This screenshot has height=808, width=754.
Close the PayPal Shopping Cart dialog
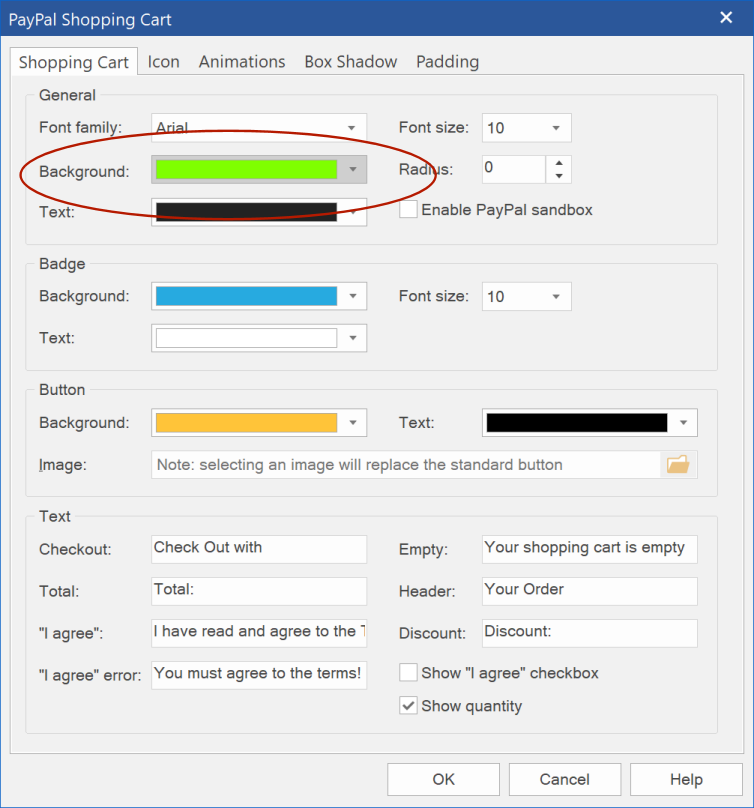click(726, 18)
